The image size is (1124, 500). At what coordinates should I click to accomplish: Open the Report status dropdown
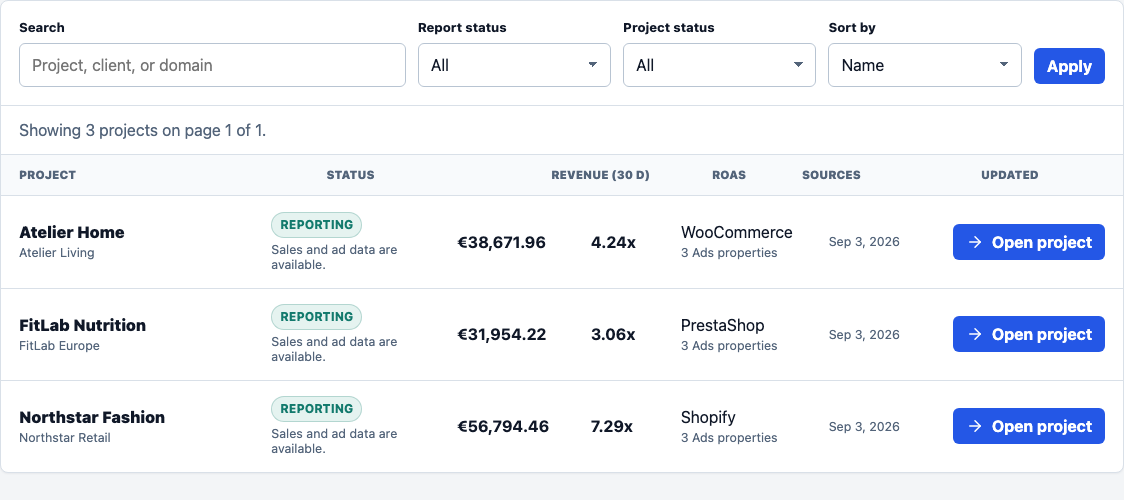pos(514,65)
